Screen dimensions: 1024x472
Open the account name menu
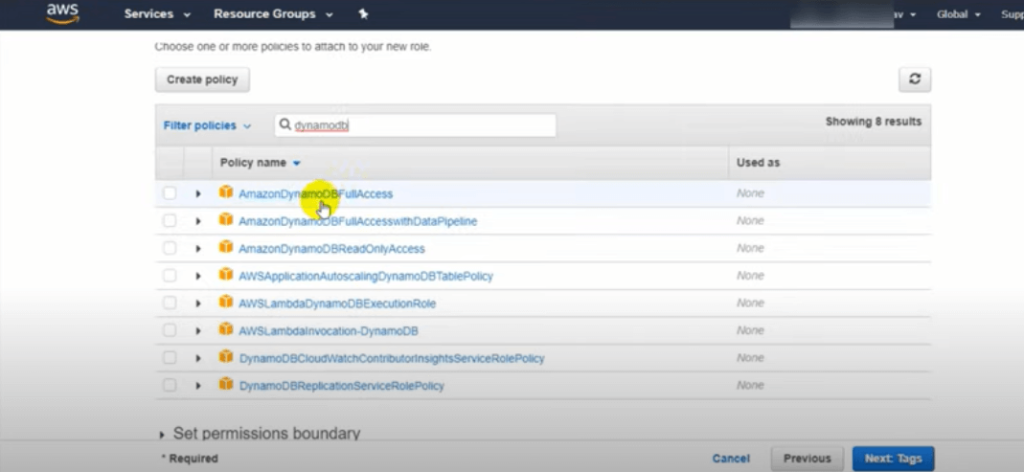[x=853, y=14]
